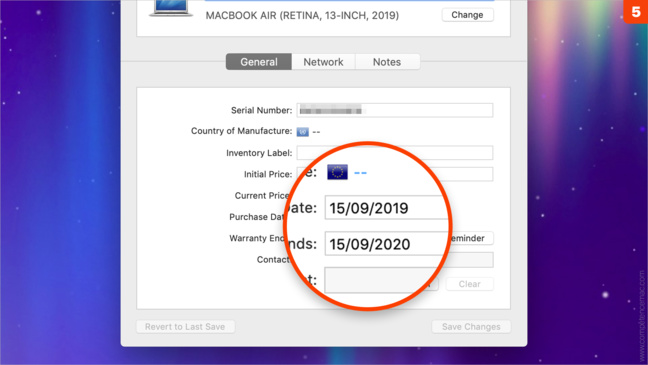The height and width of the screenshot is (365, 648).
Task: Open the Notes tab
Action: (387, 62)
